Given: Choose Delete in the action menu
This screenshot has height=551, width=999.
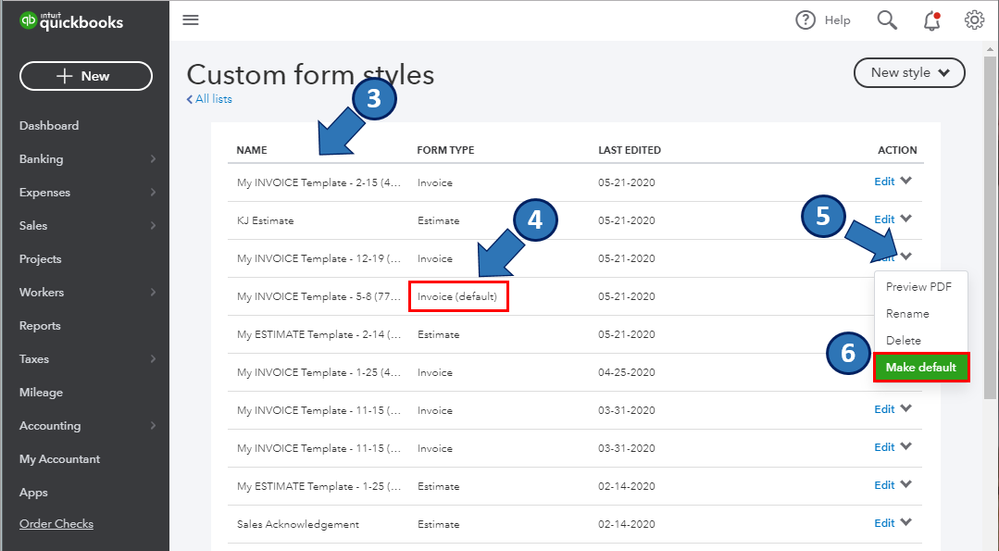Looking at the screenshot, I should point(904,341).
